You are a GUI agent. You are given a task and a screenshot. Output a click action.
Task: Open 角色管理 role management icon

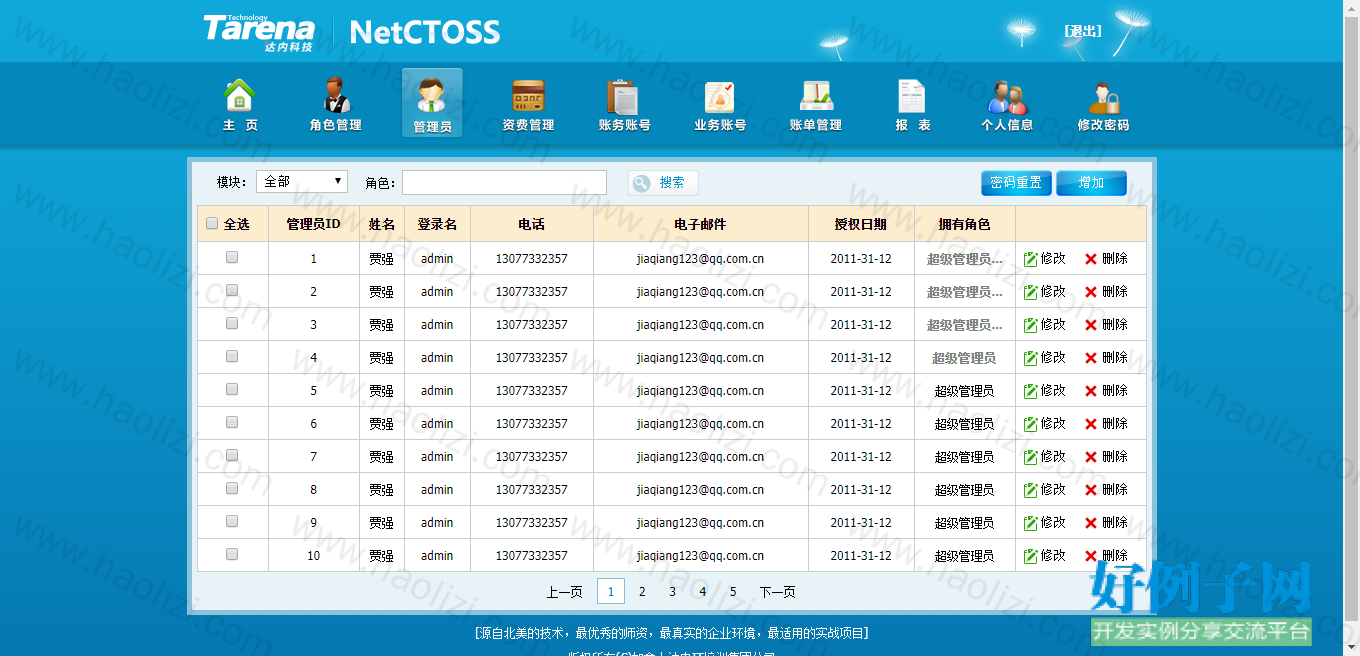point(335,104)
